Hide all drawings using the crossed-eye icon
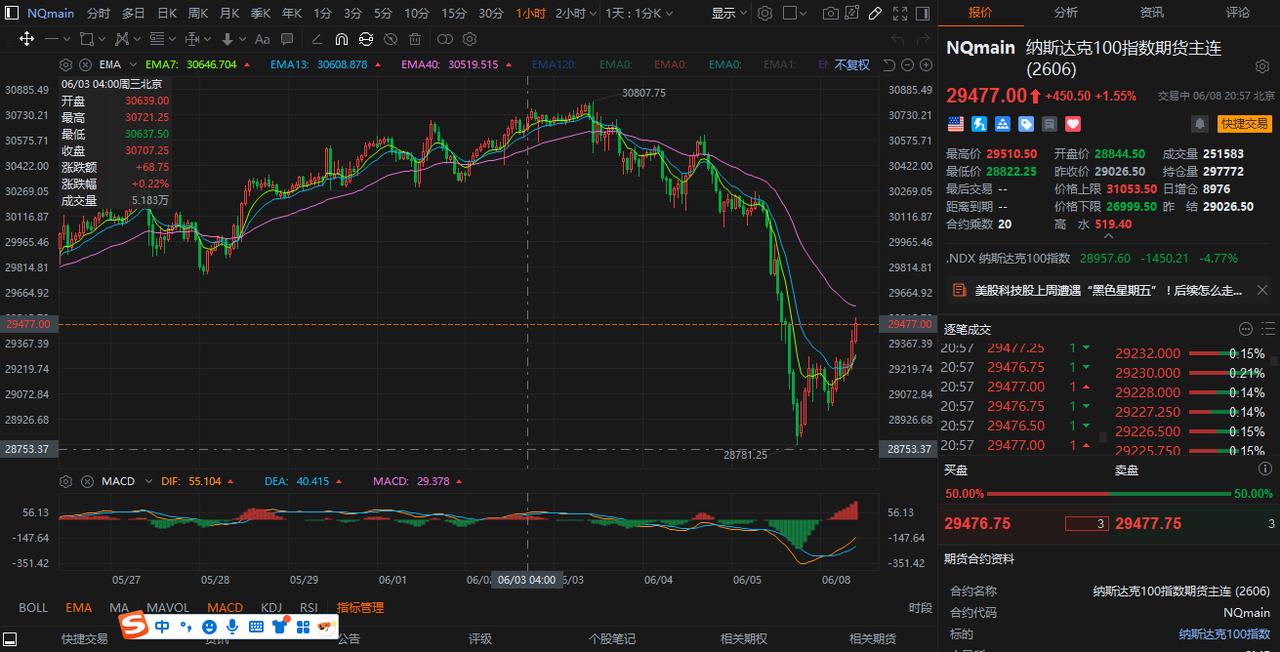The image size is (1280, 652). tap(390, 39)
